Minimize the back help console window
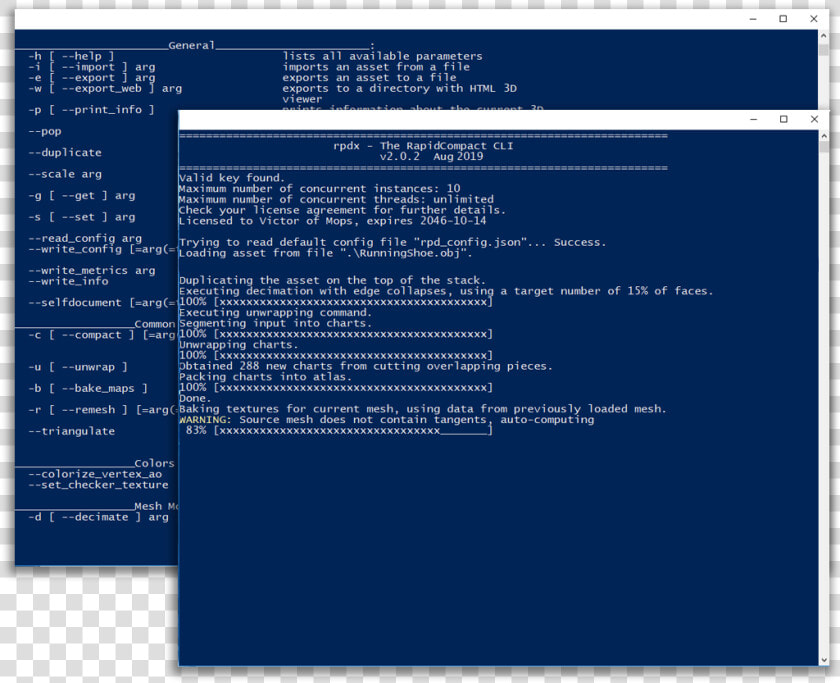This screenshot has width=840, height=683. point(753,19)
